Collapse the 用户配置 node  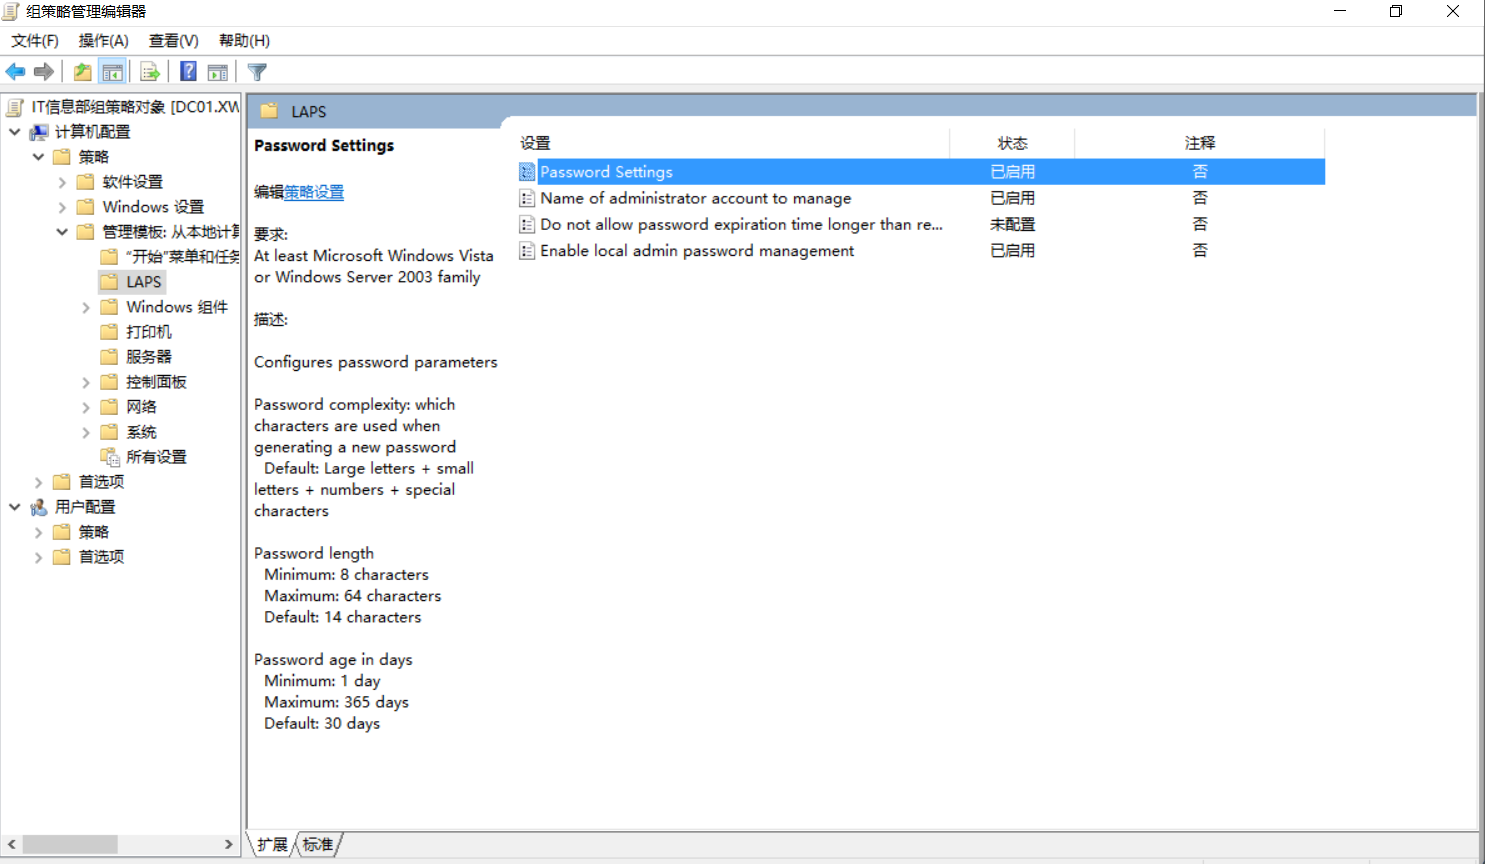15,507
